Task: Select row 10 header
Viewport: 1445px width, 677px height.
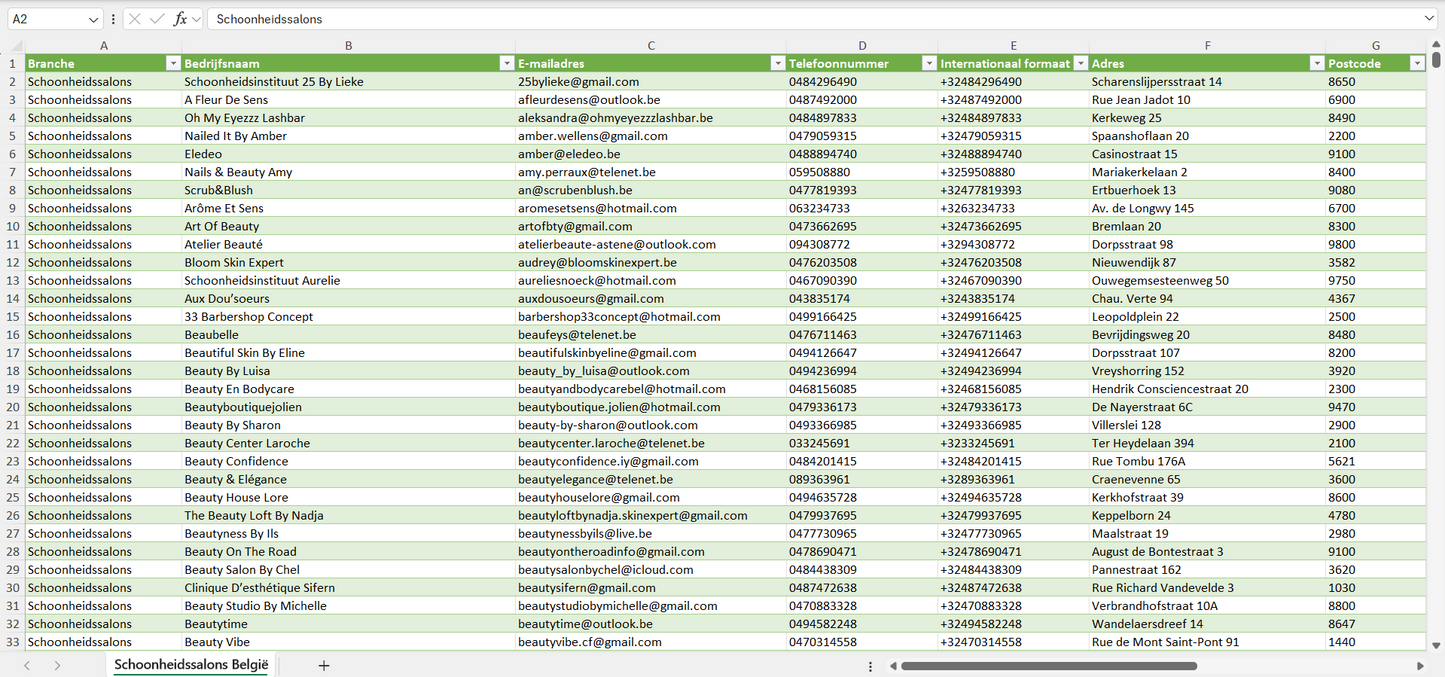Action: pyautogui.click(x=13, y=226)
